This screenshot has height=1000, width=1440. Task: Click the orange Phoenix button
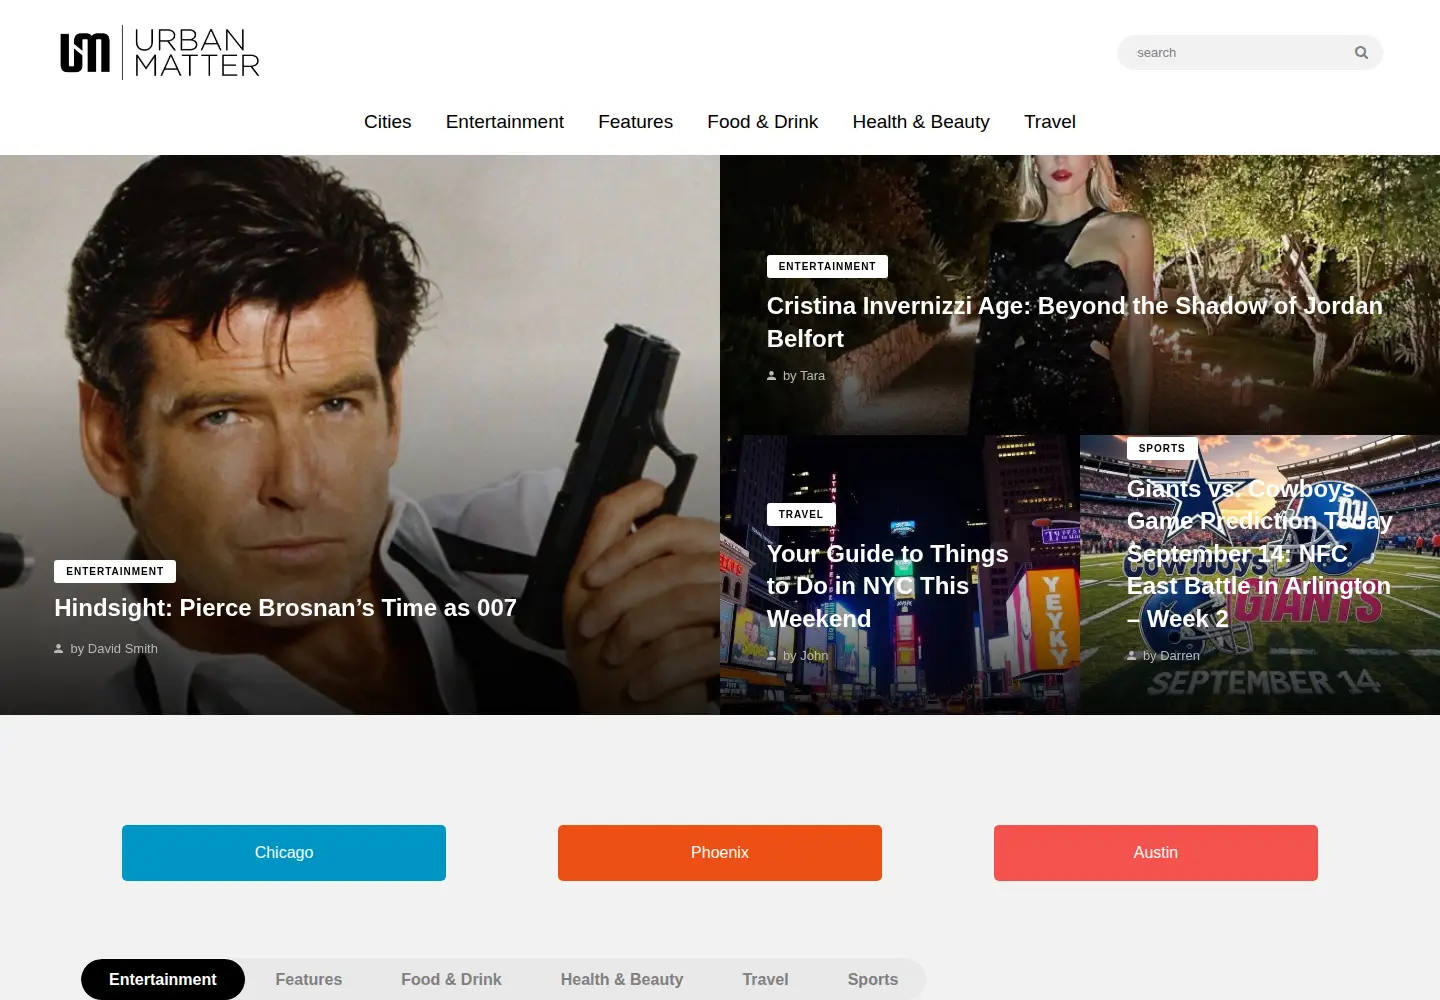click(720, 853)
